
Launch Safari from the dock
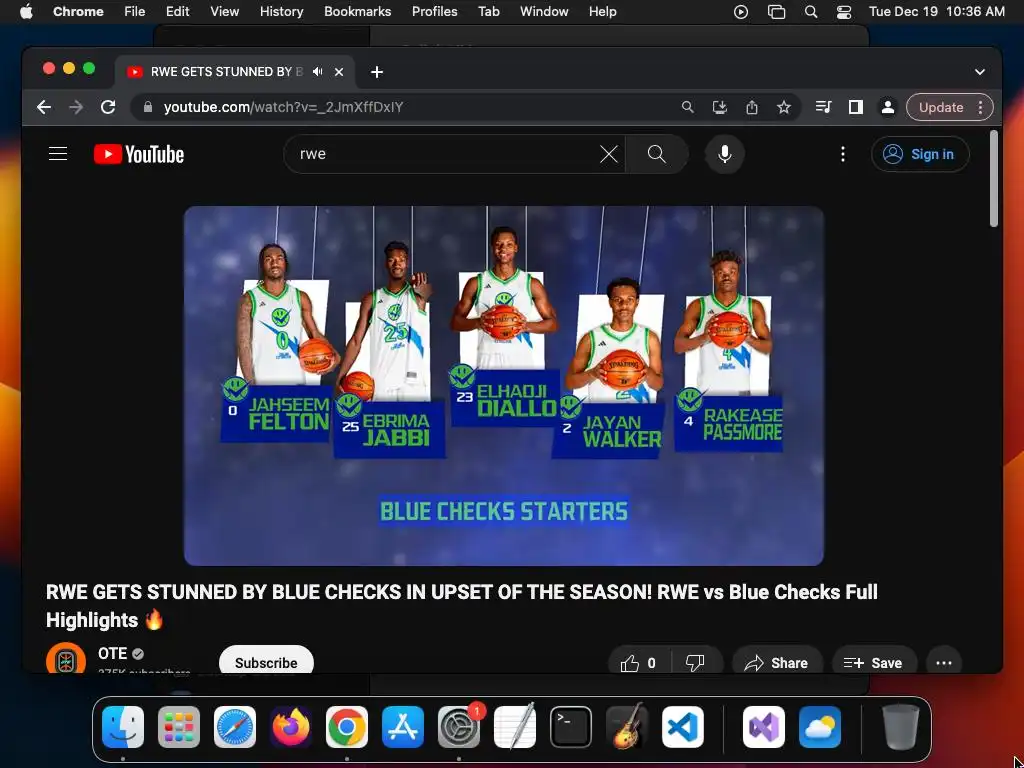click(234, 727)
